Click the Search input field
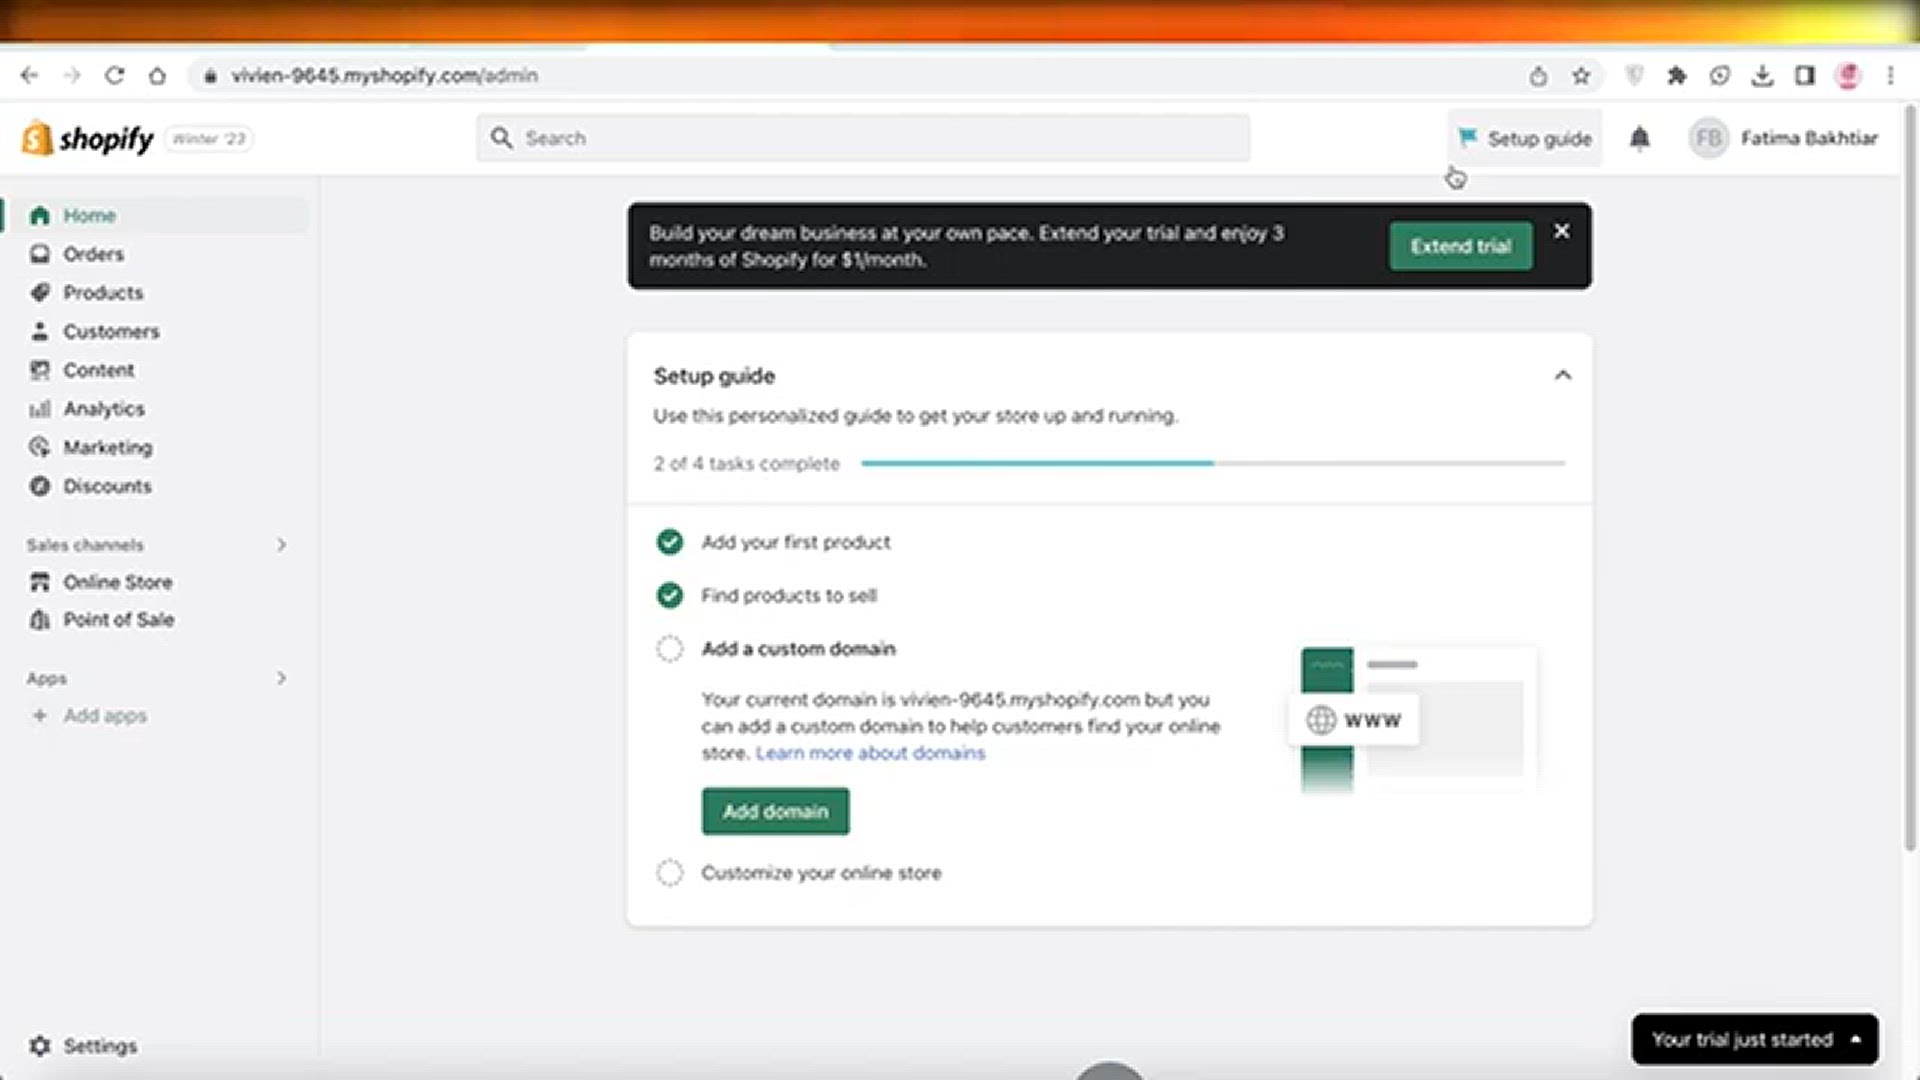The height and width of the screenshot is (1080, 1920). tap(863, 138)
